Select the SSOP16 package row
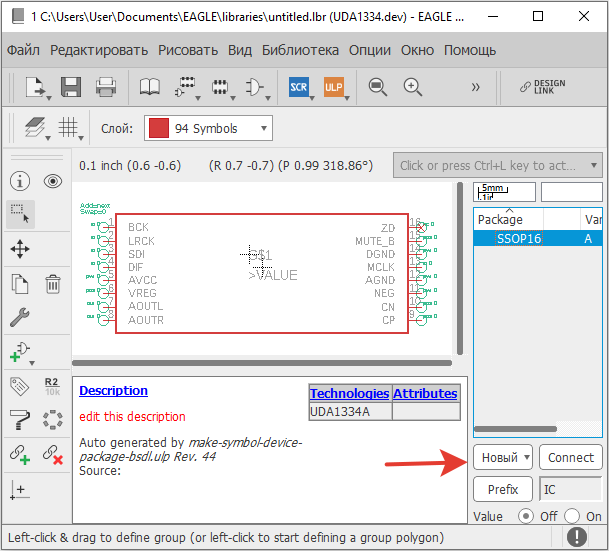Image resolution: width=609 pixels, height=551 pixels. pyautogui.click(x=538, y=238)
